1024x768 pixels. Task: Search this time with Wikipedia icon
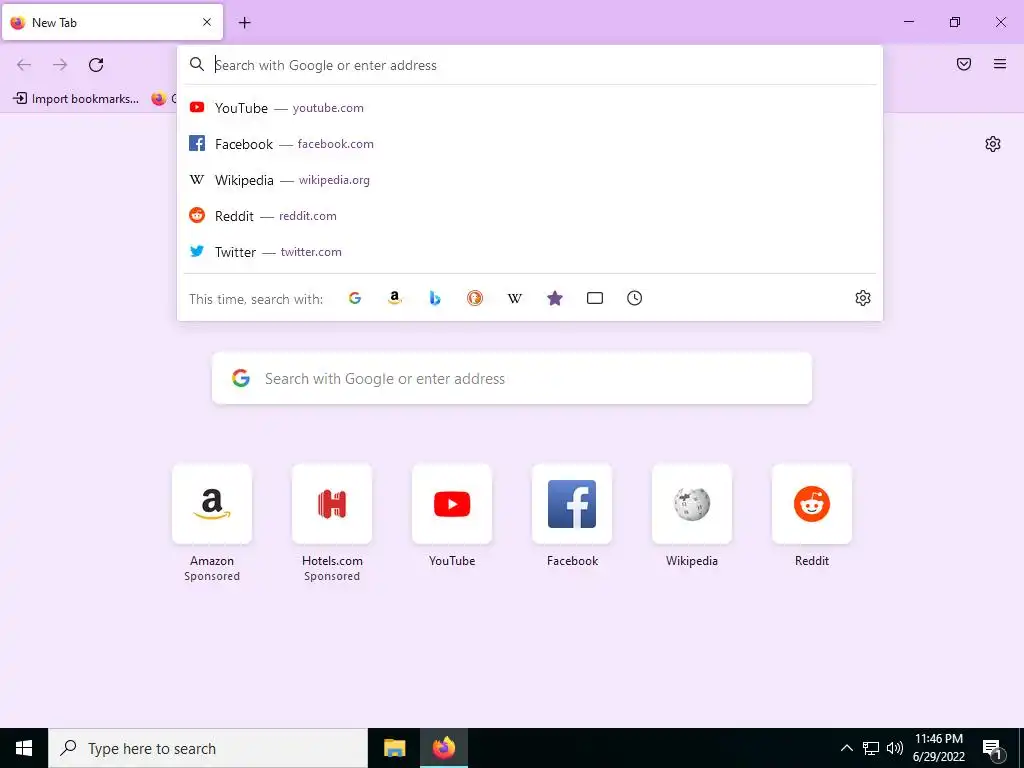(515, 298)
